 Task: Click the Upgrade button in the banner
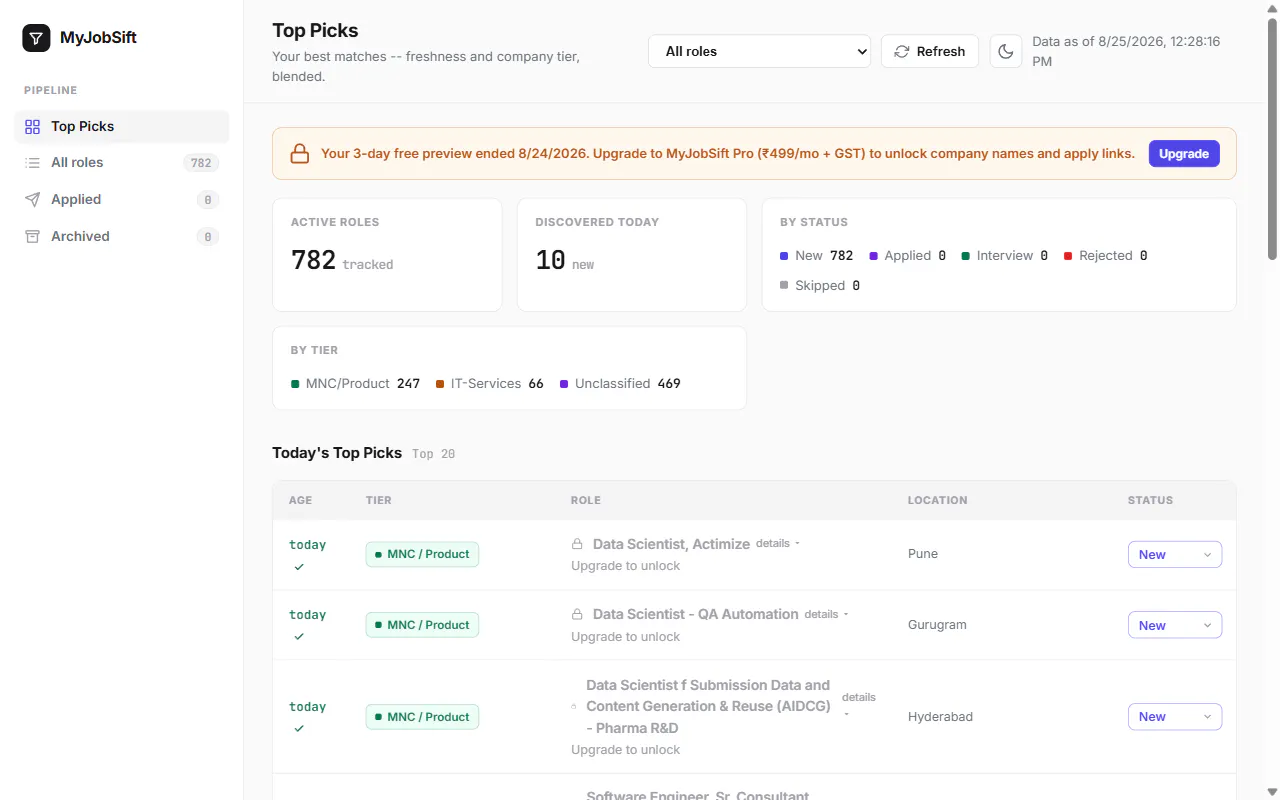(1184, 153)
